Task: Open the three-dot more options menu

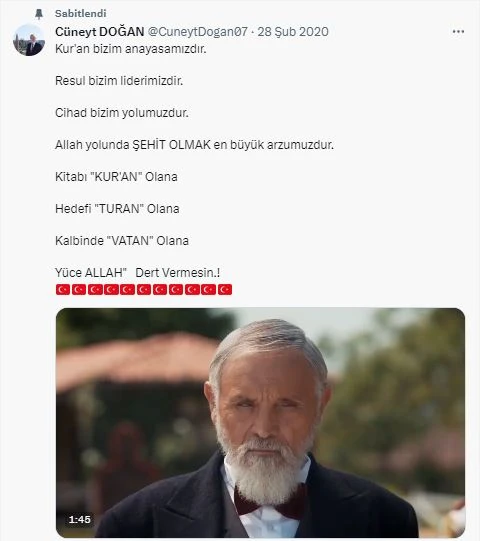Action: 458,32
